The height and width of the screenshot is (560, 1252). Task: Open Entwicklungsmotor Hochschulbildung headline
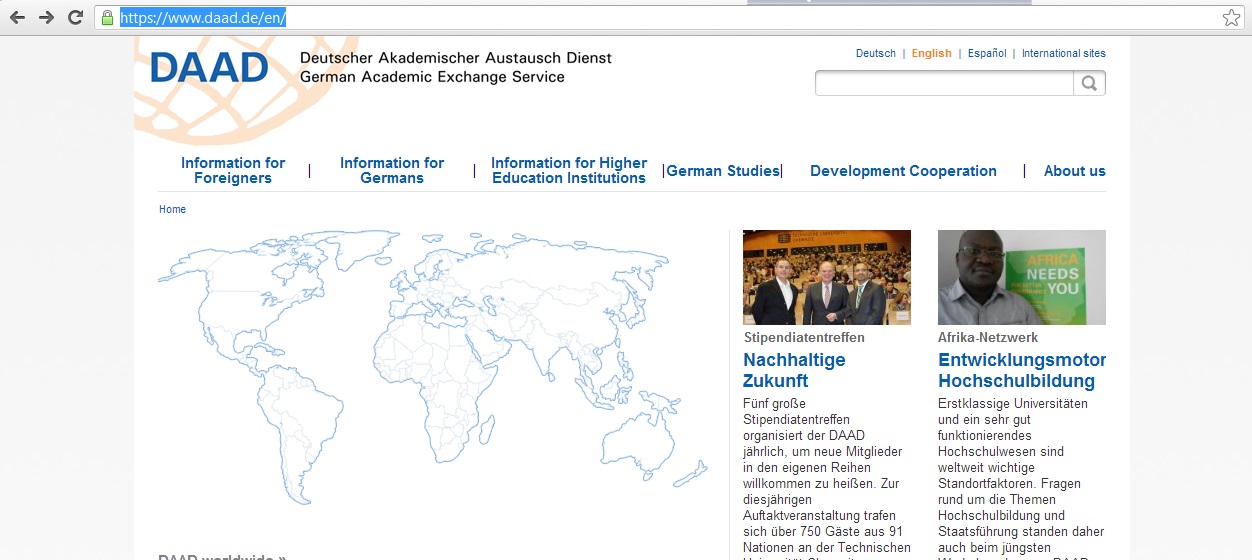pyautogui.click(x=1022, y=370)
